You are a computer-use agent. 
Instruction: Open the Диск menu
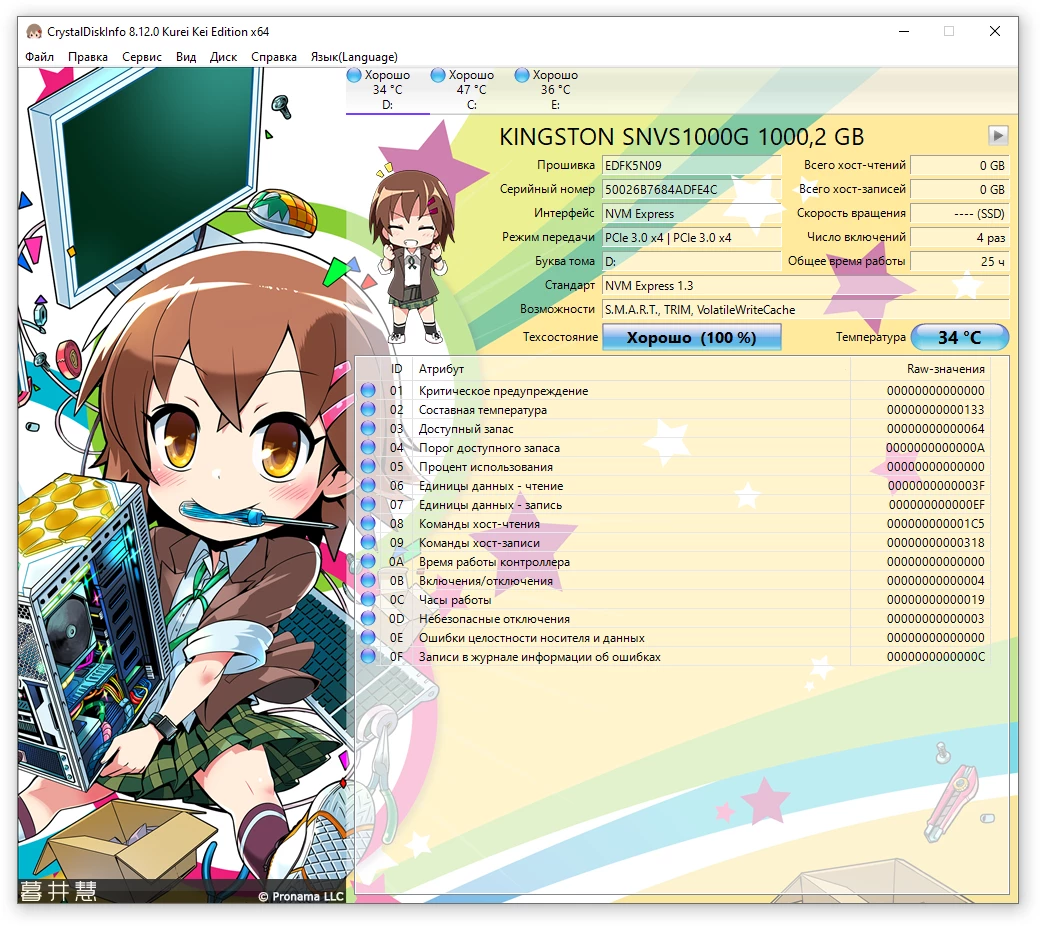(x=224, y=57)
